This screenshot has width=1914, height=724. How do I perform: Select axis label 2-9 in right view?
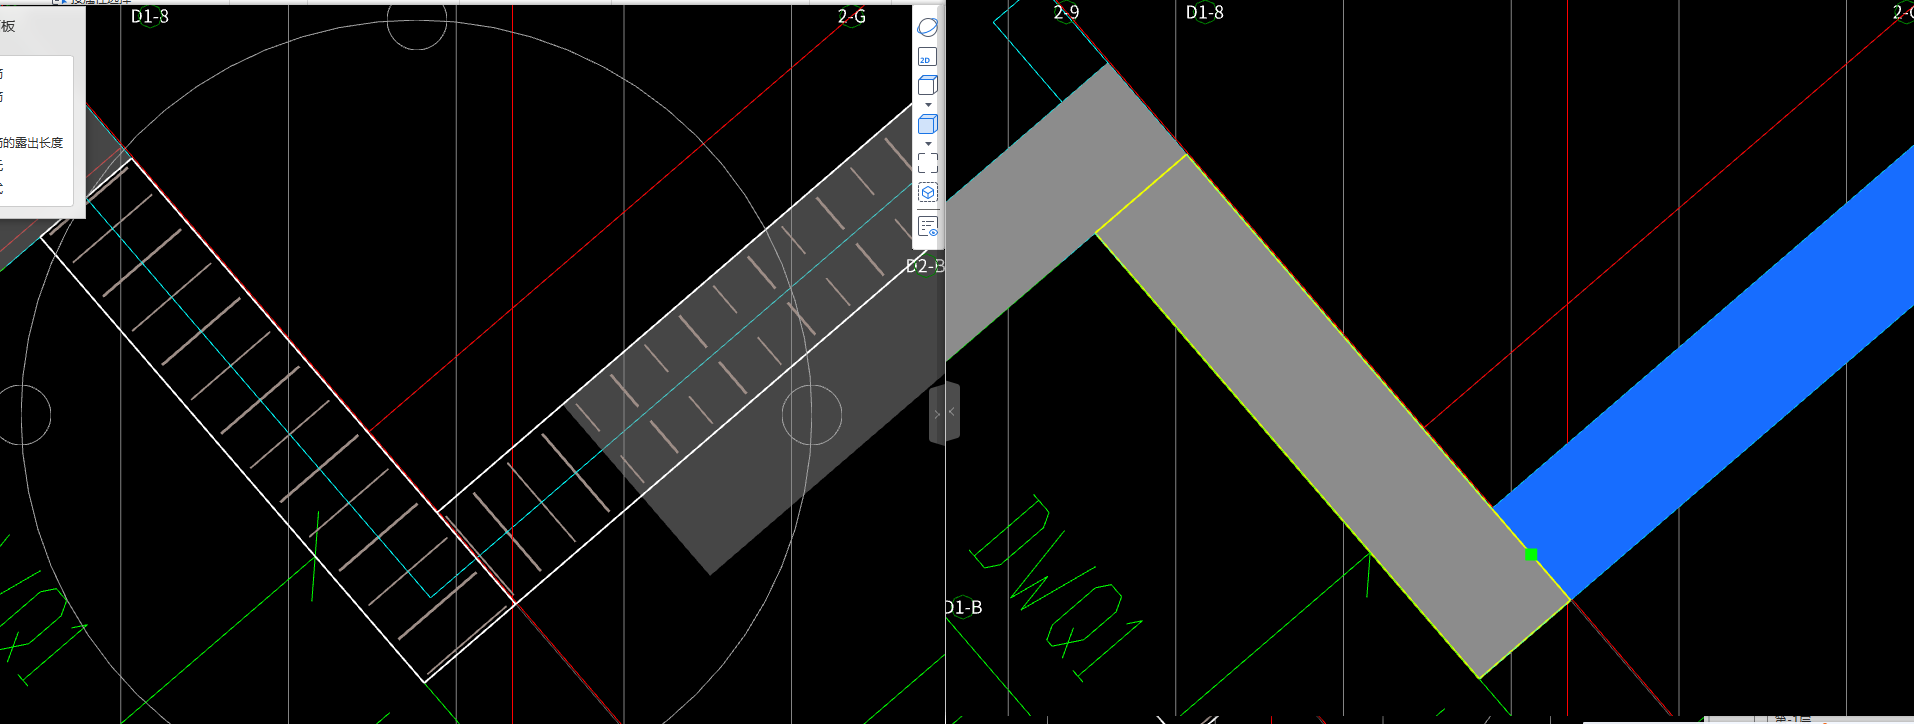click(1066, 12)
